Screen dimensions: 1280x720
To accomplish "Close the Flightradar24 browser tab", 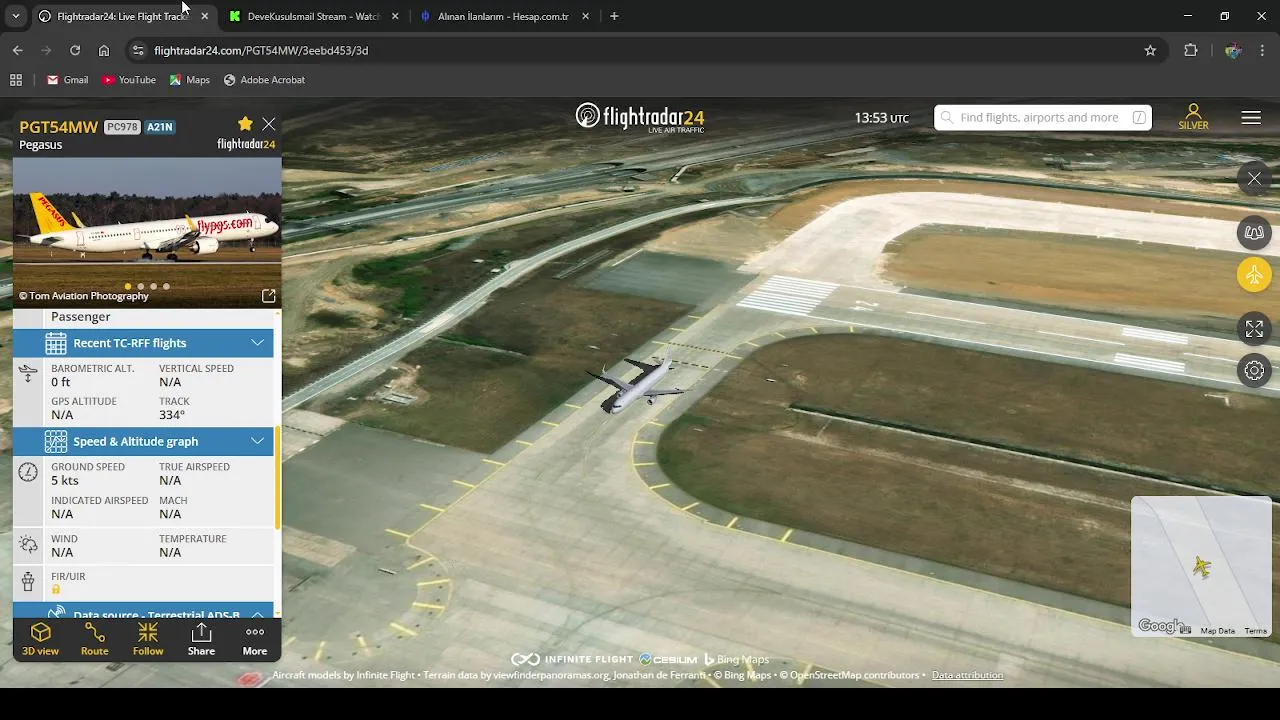I will 205,16.
